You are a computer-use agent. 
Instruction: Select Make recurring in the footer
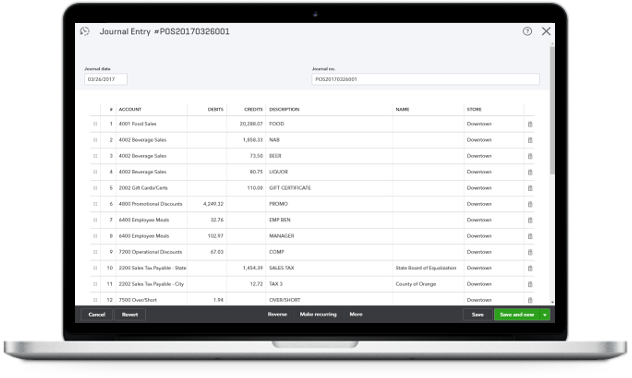coord(318,314)
